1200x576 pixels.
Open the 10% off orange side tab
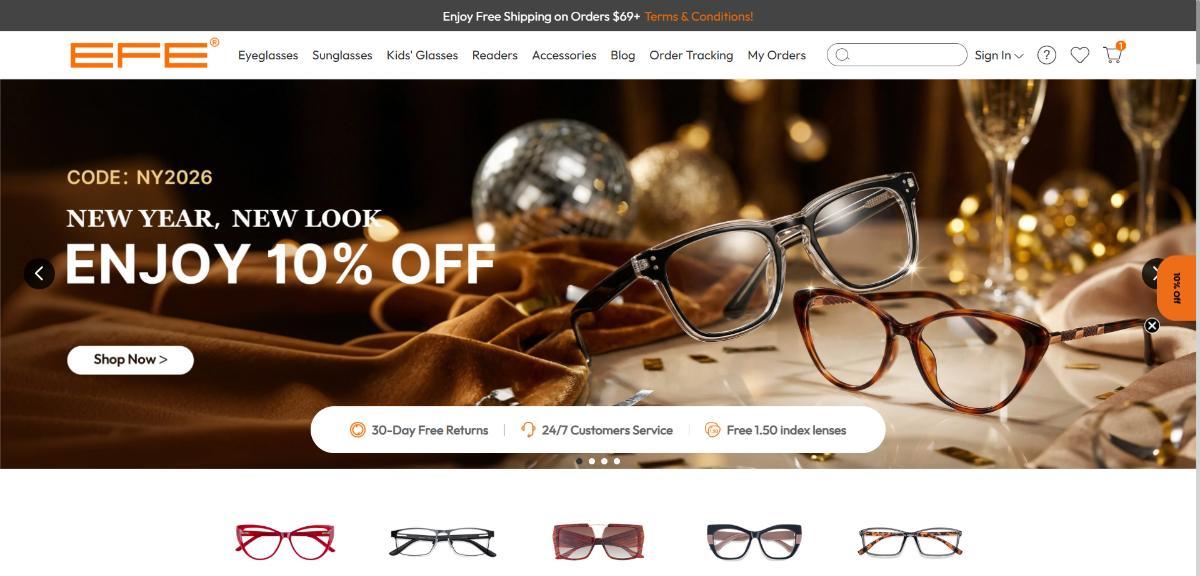[1178, 287]
